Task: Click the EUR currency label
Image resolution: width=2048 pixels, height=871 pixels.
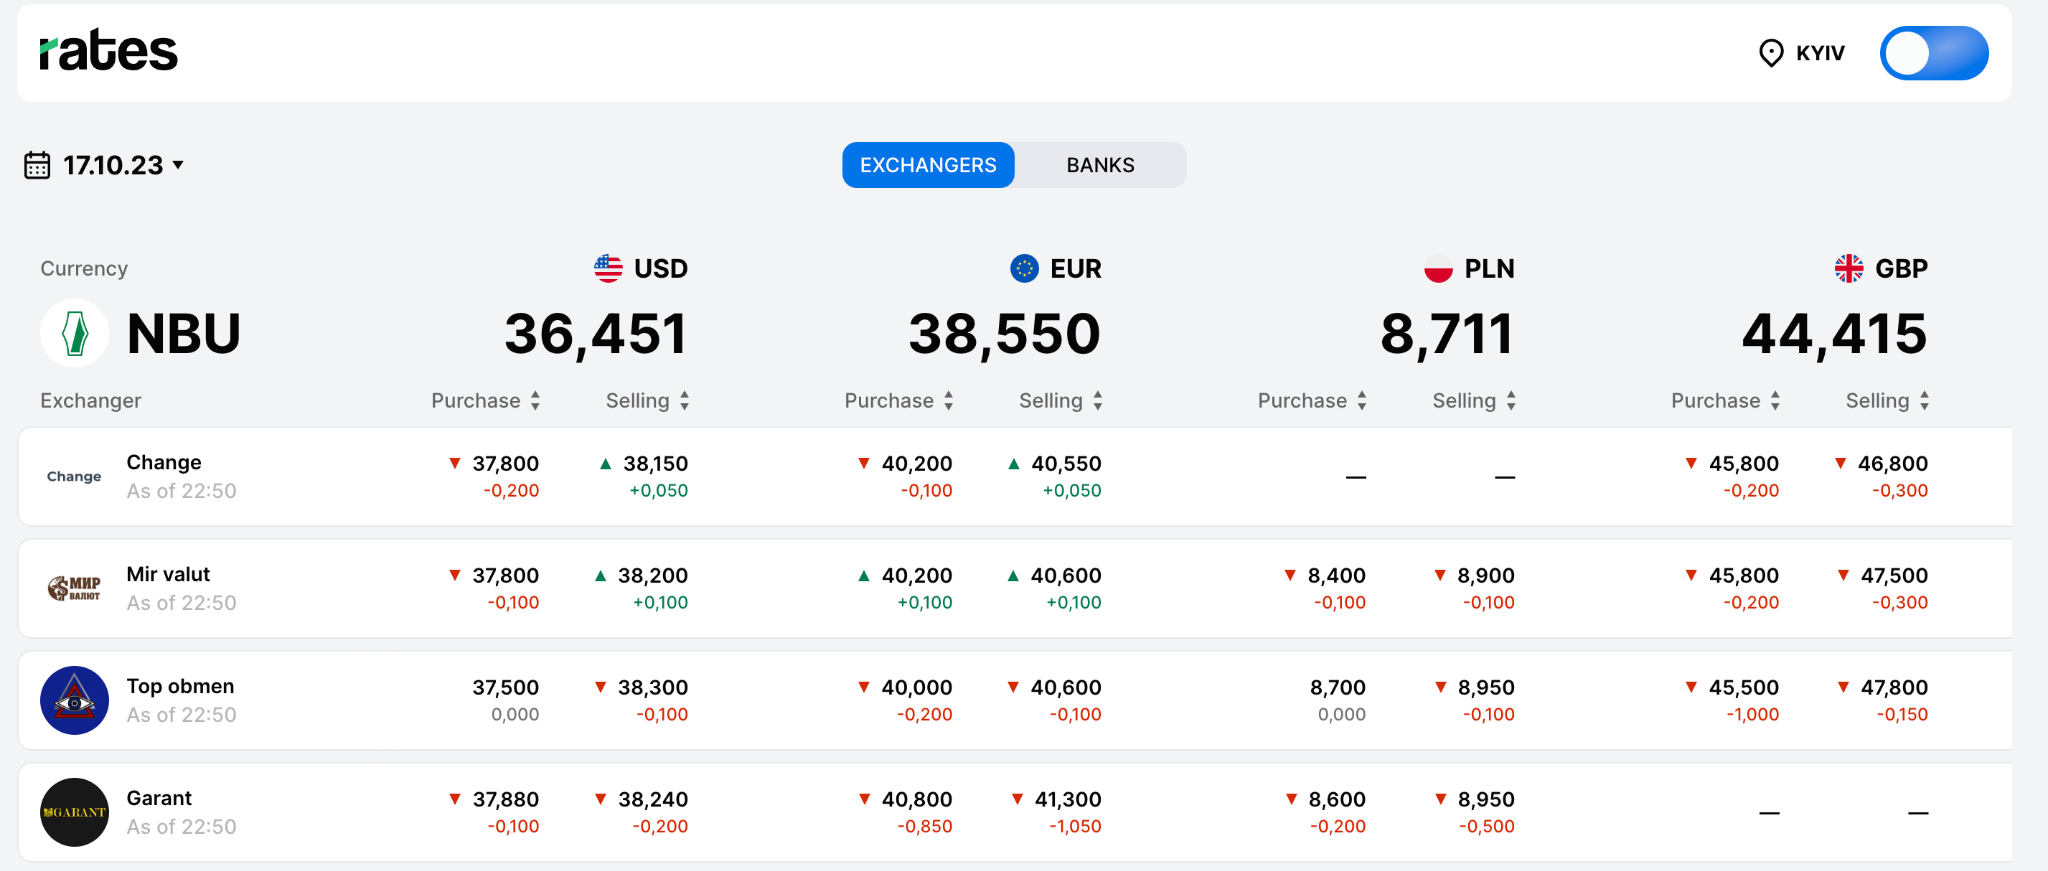Action: [x=1076, y=269]
